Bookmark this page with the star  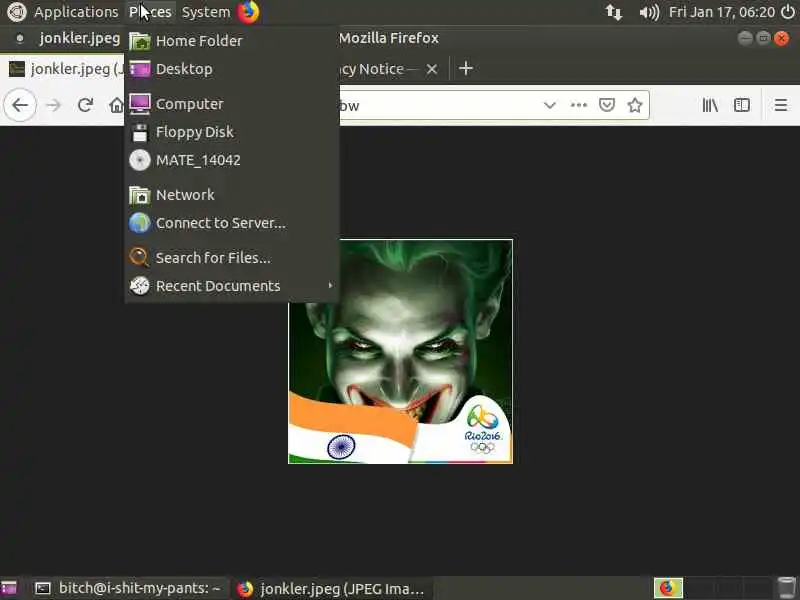coord(635,105)
